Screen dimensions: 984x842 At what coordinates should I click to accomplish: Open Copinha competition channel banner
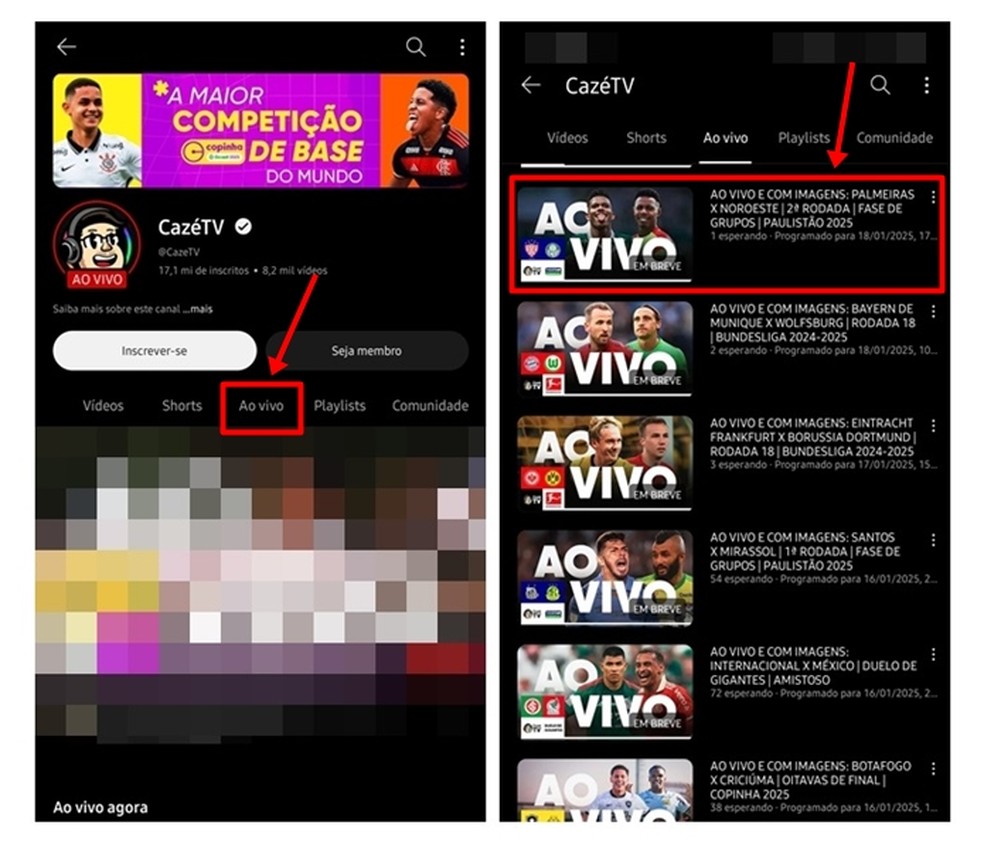tap(260, 131)
